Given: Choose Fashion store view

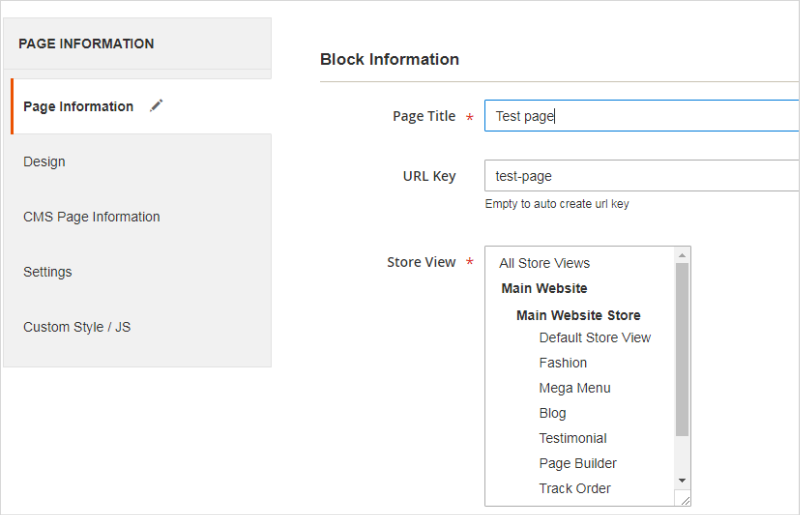Looking at the screenshot, I should pyautogui.click(x=563, y=363).
